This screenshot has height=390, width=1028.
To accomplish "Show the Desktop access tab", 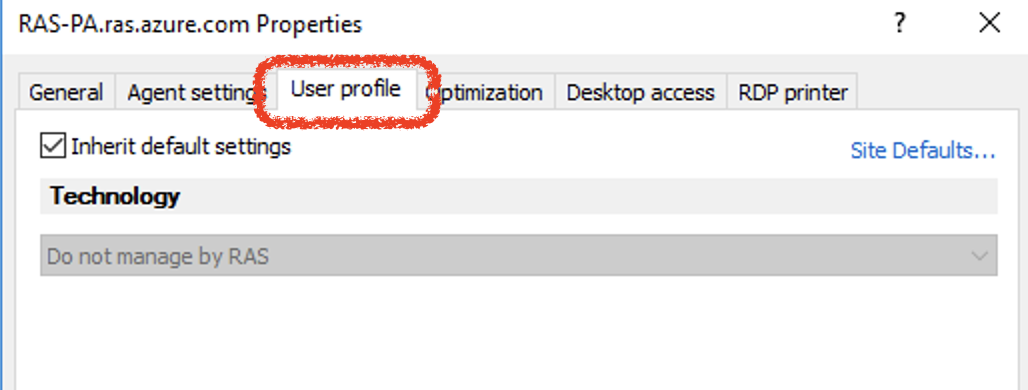I will point(641,92).
